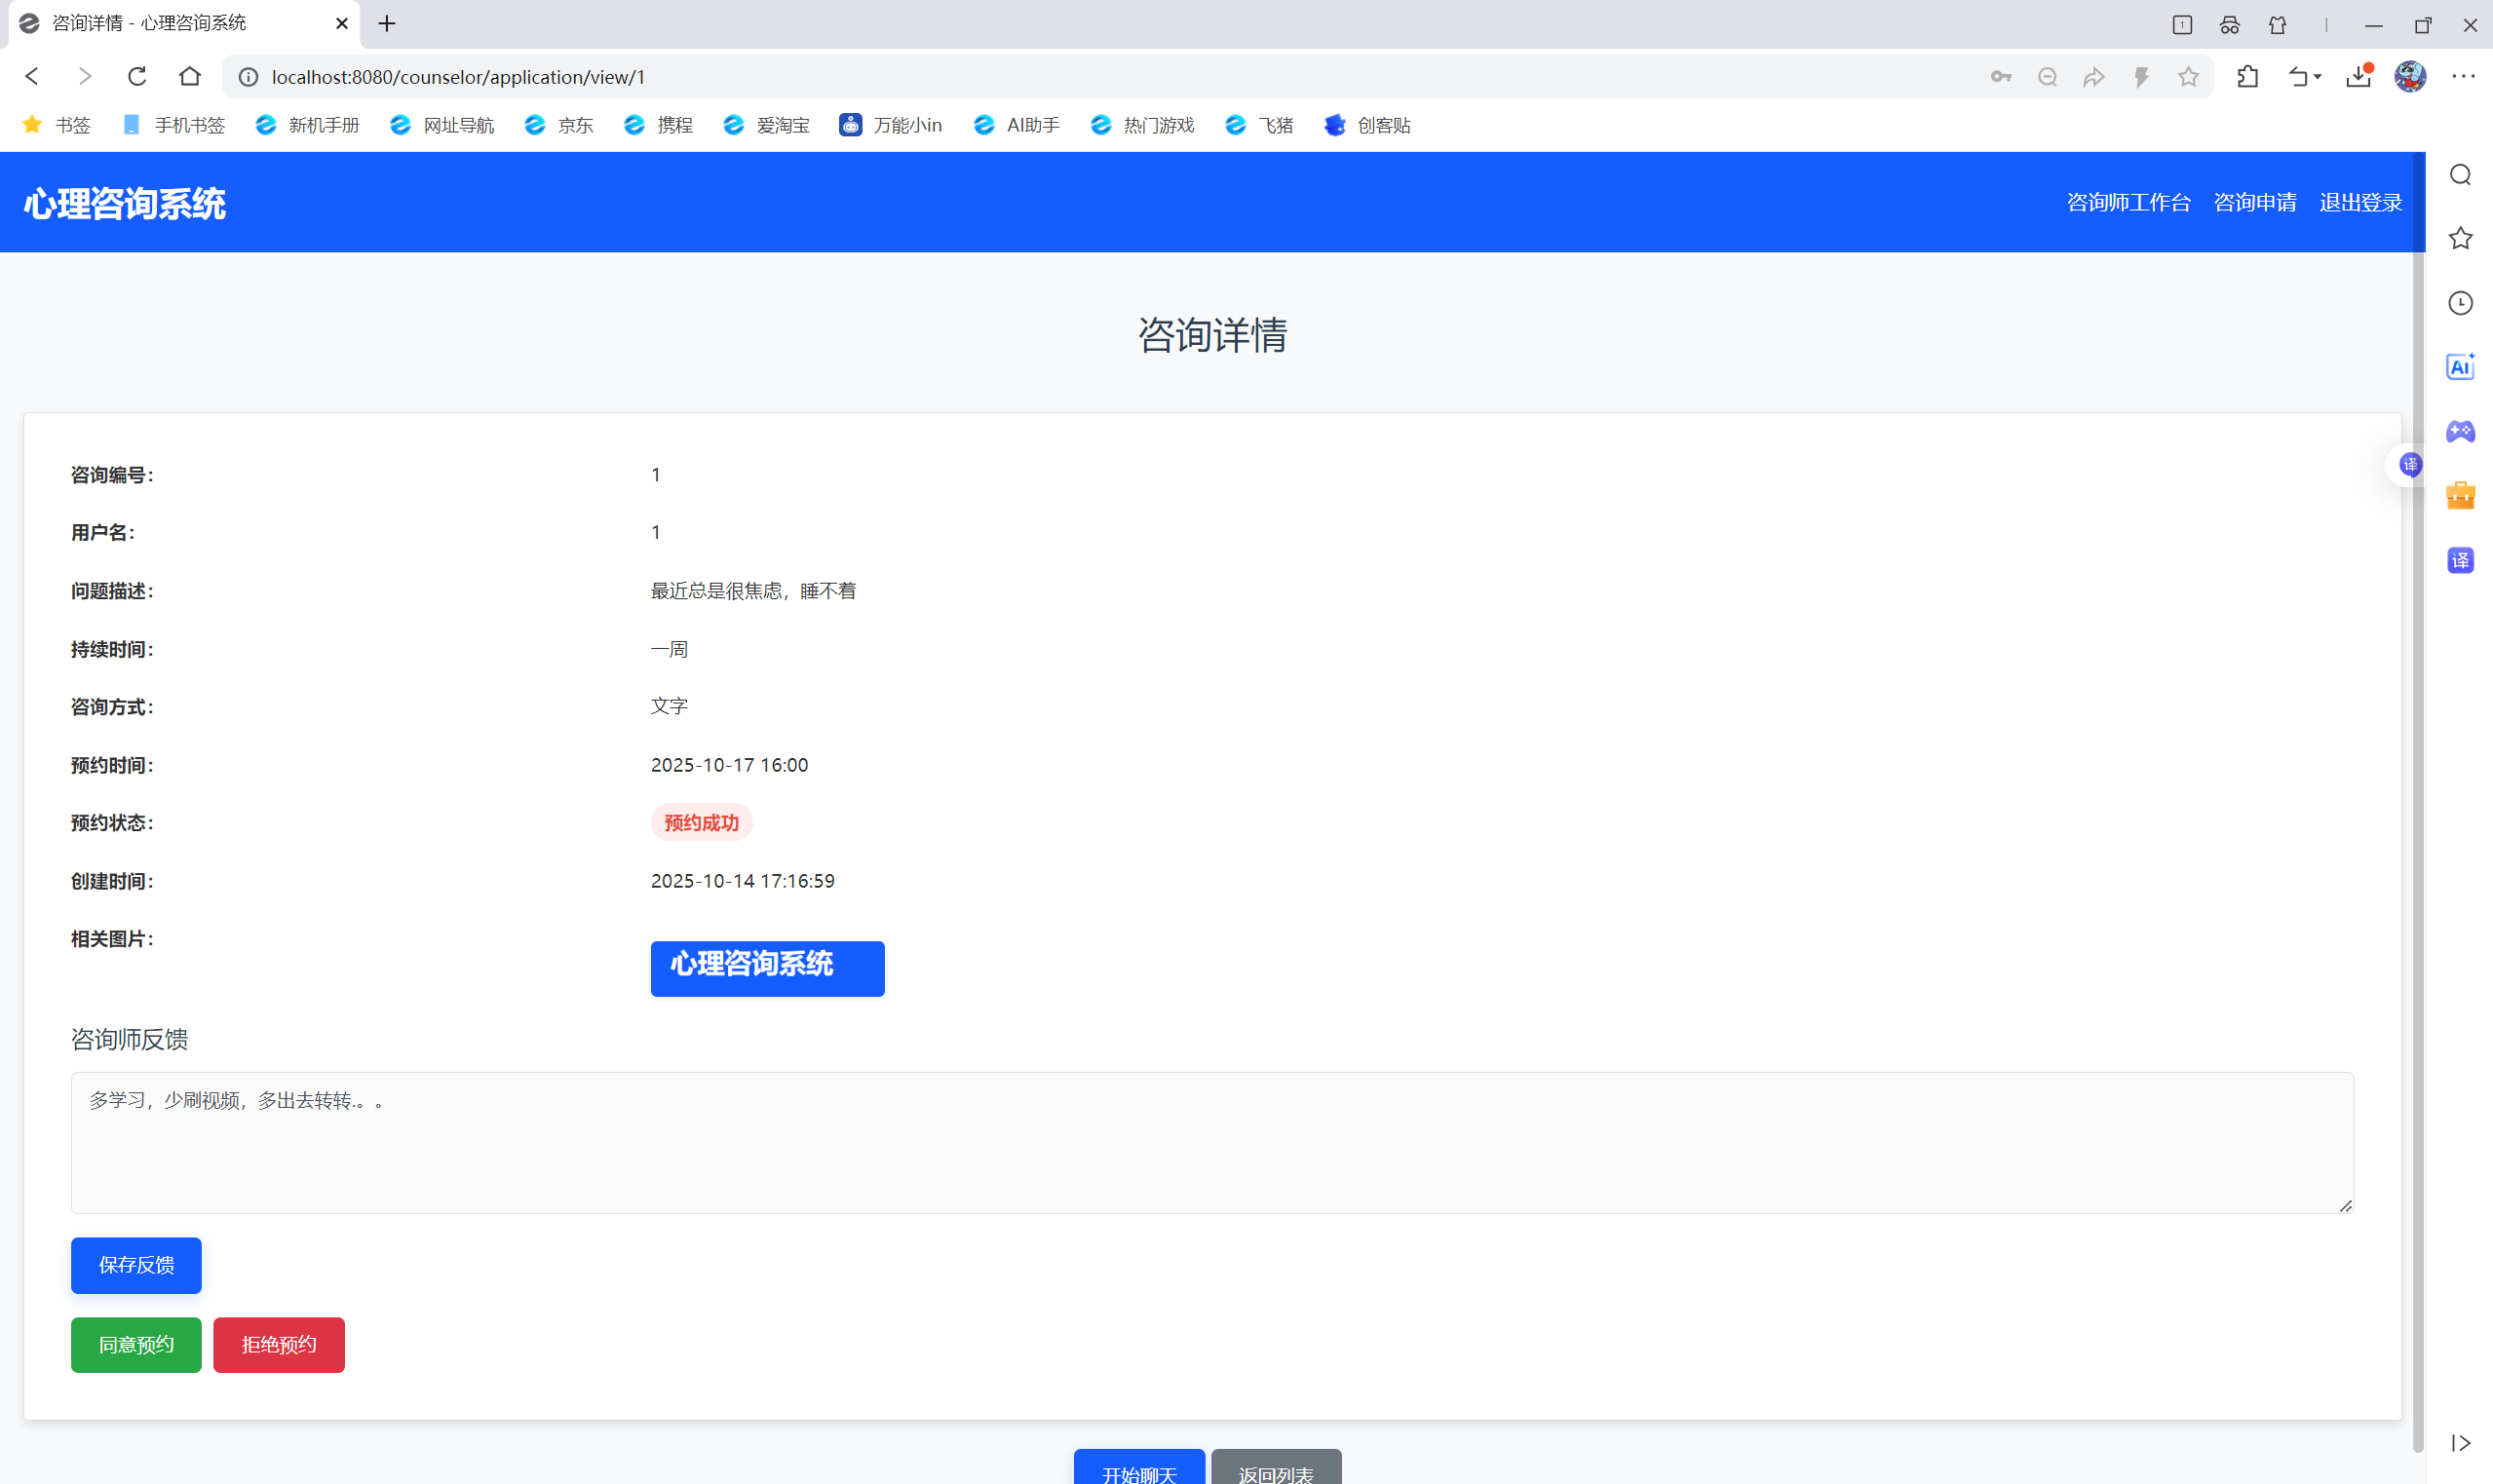Screen dimensions: 2493x1484
Task: Click the counselor feedback text area
Action: [x=1211, y=1142]
